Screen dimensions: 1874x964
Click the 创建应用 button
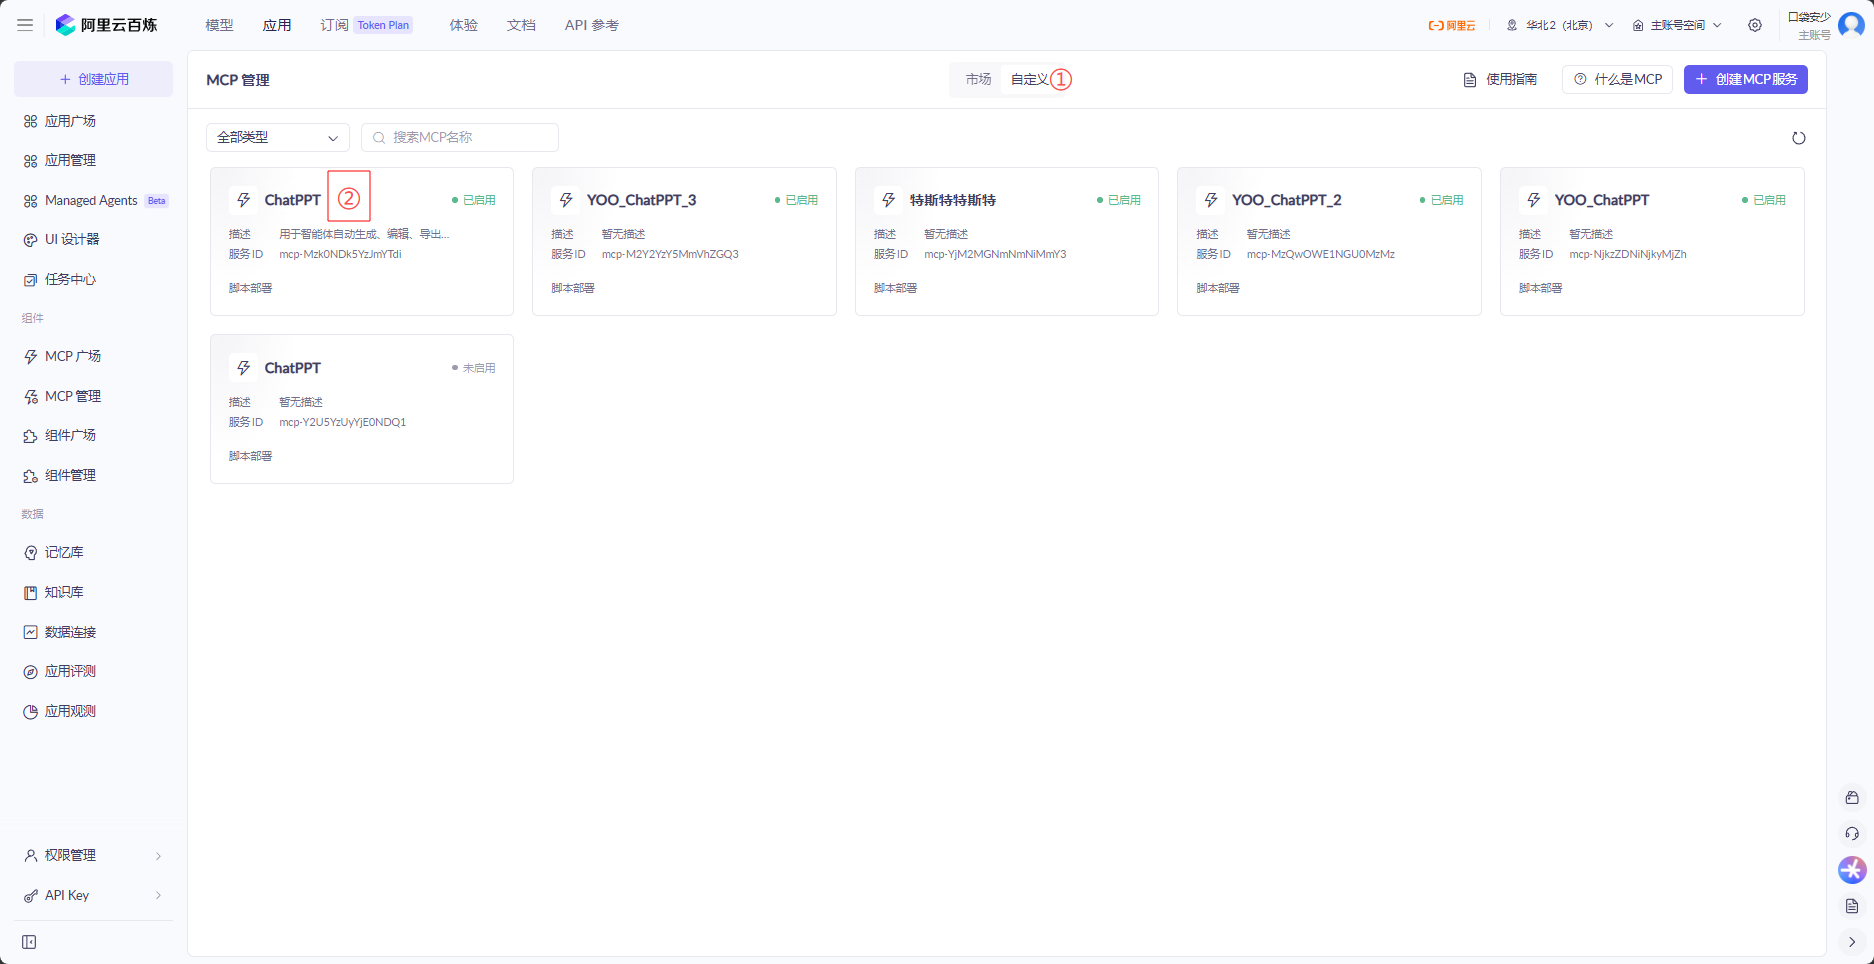(x=93, y=79)
